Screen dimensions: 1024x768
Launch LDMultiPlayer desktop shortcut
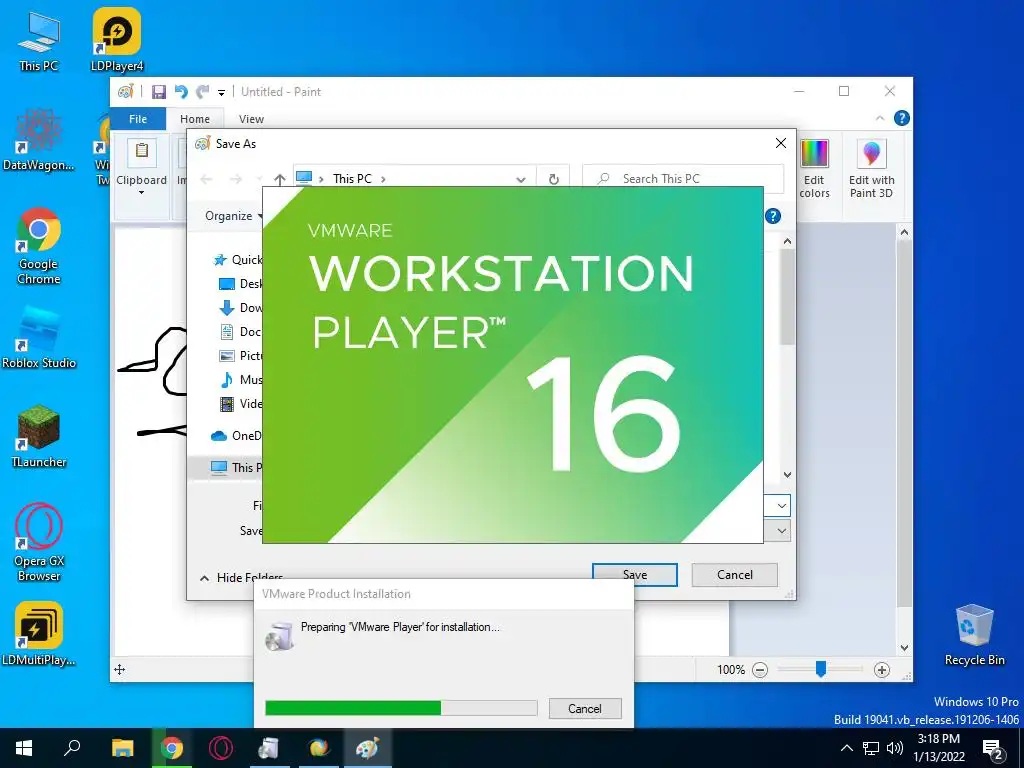pos(39,634)
